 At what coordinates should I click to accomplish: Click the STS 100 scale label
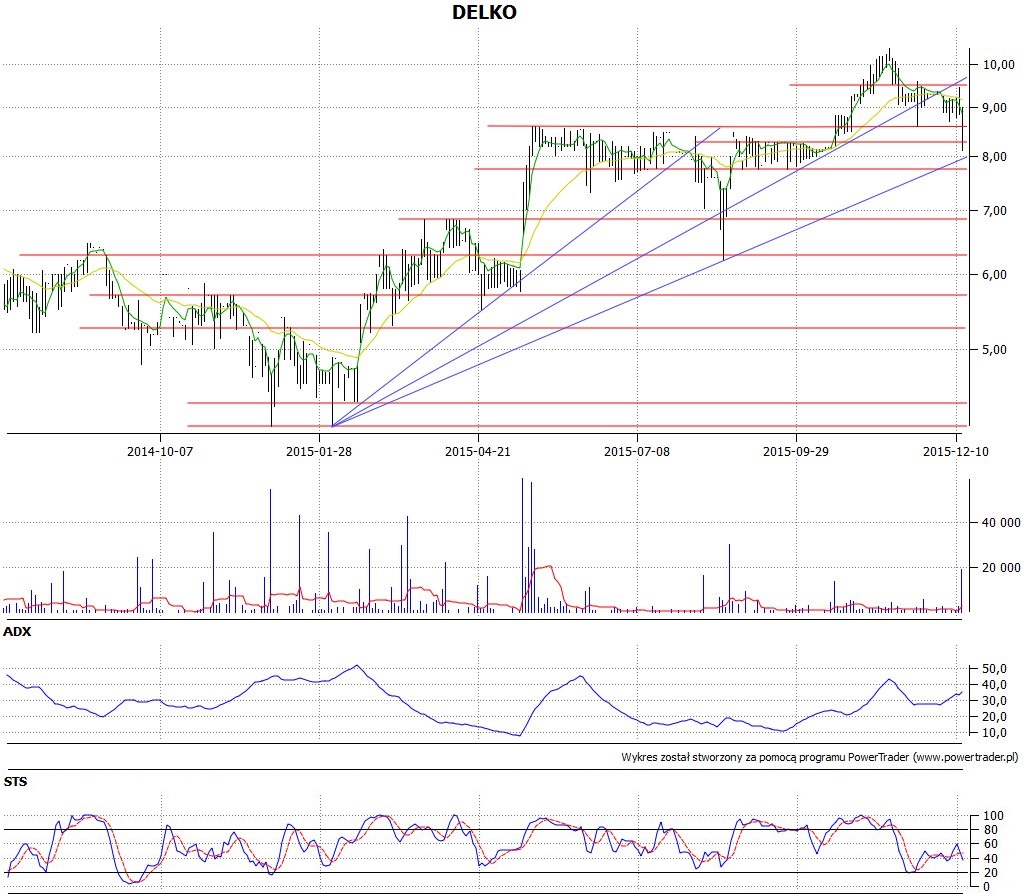click(x=993, y=816)
